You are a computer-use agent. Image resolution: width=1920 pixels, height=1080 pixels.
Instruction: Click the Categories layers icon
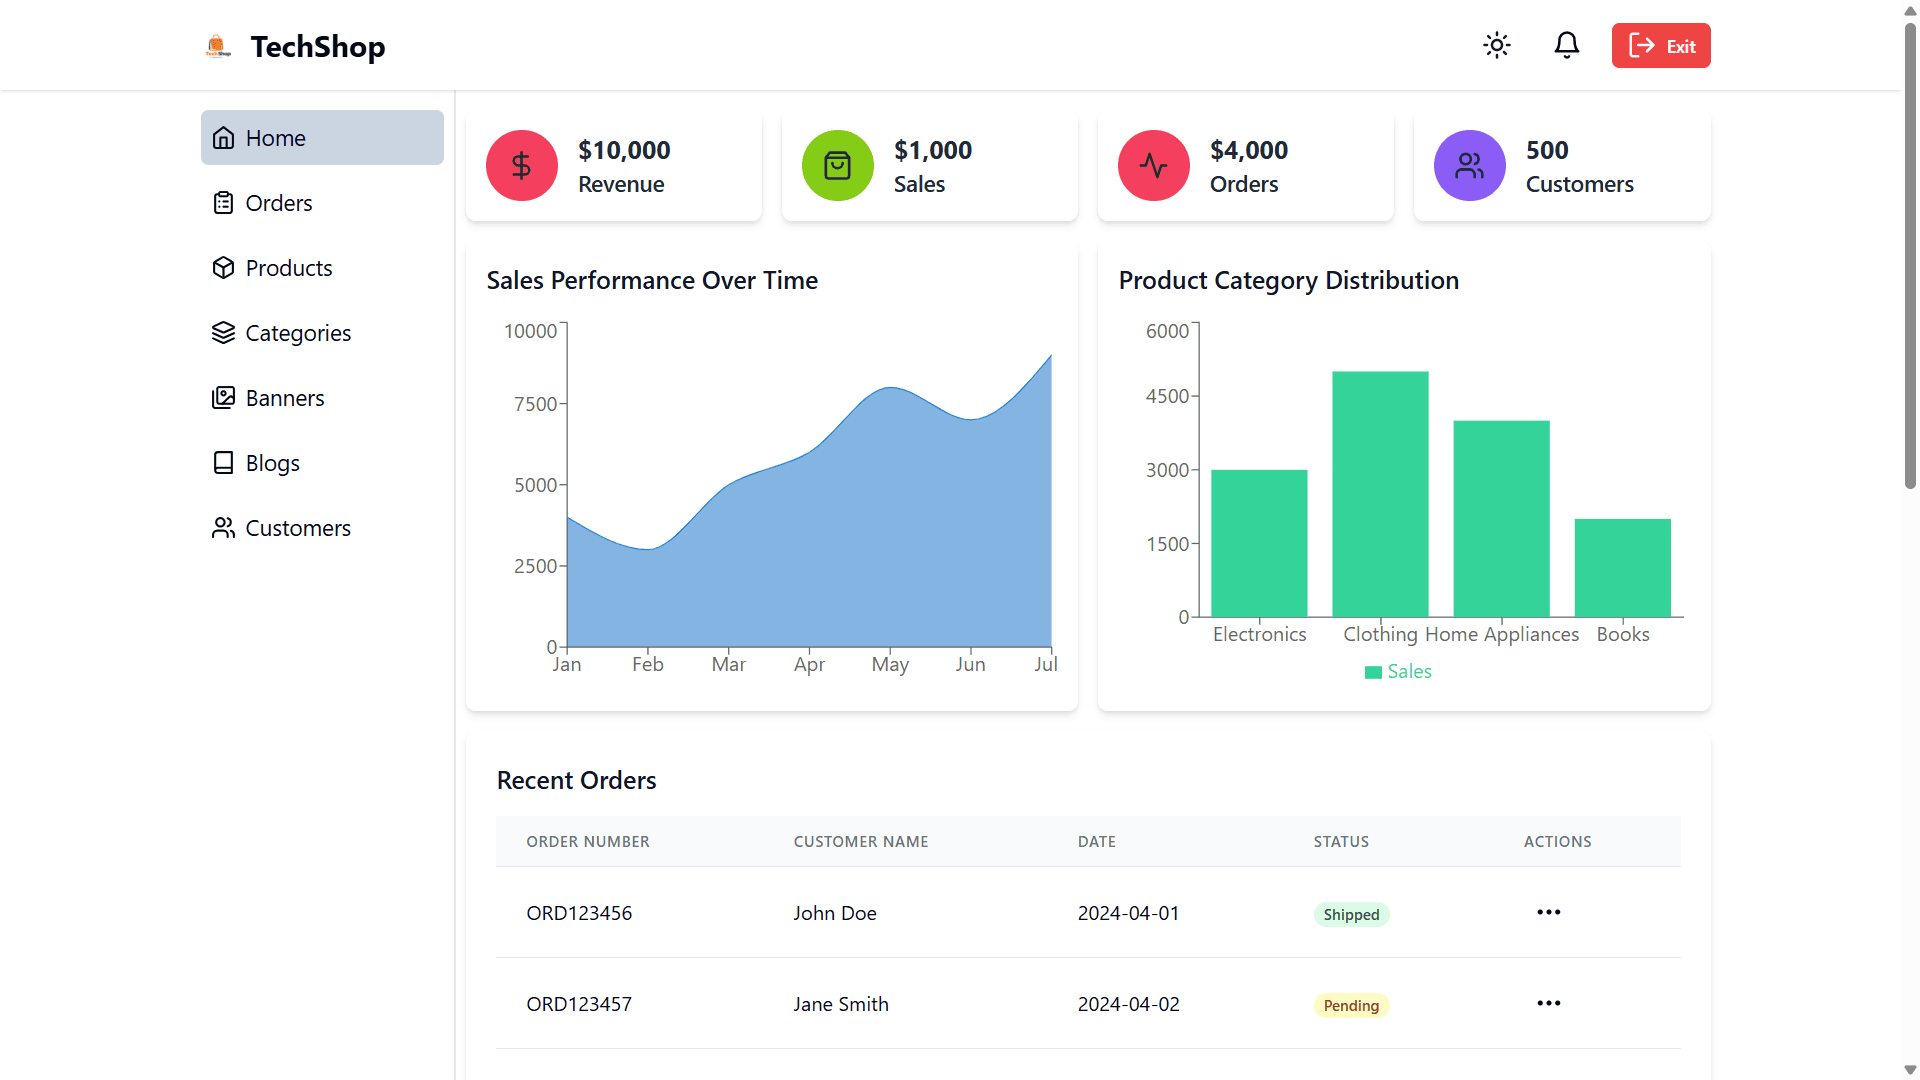223,333
